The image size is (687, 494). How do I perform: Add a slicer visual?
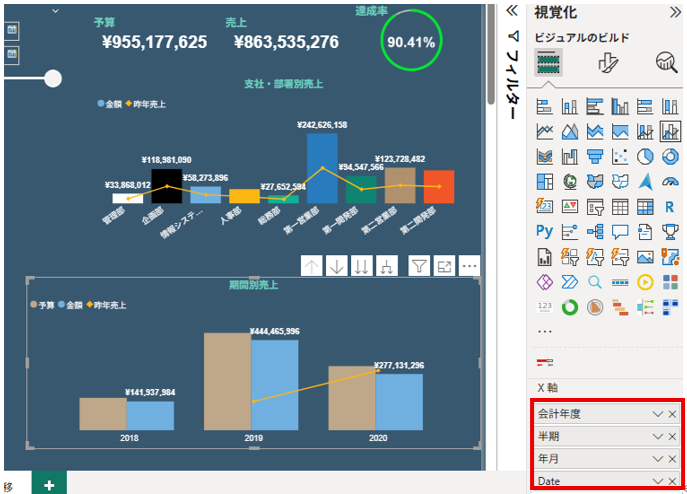point(595,206)
